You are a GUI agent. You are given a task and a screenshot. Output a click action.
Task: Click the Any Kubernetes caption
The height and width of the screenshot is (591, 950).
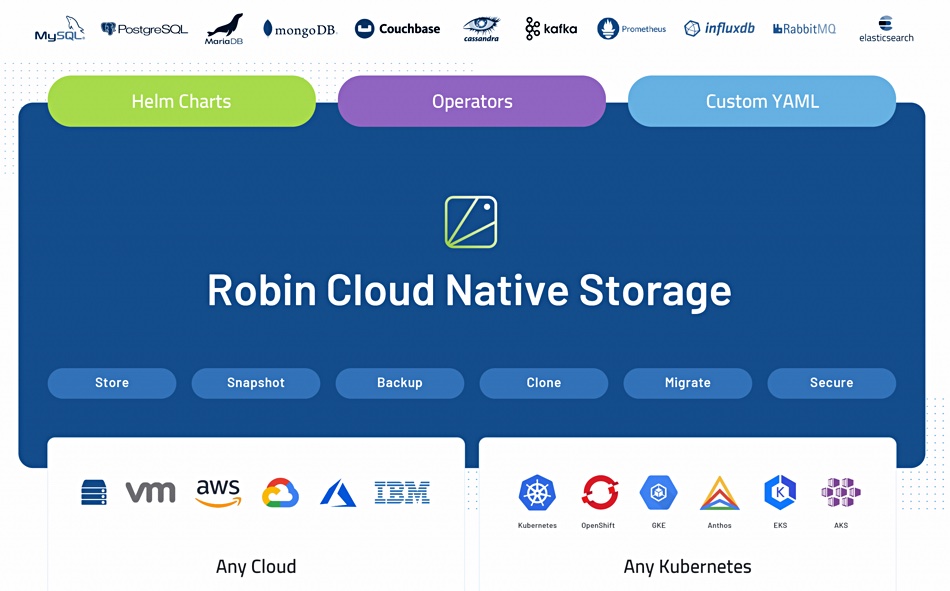click(688, 567)
